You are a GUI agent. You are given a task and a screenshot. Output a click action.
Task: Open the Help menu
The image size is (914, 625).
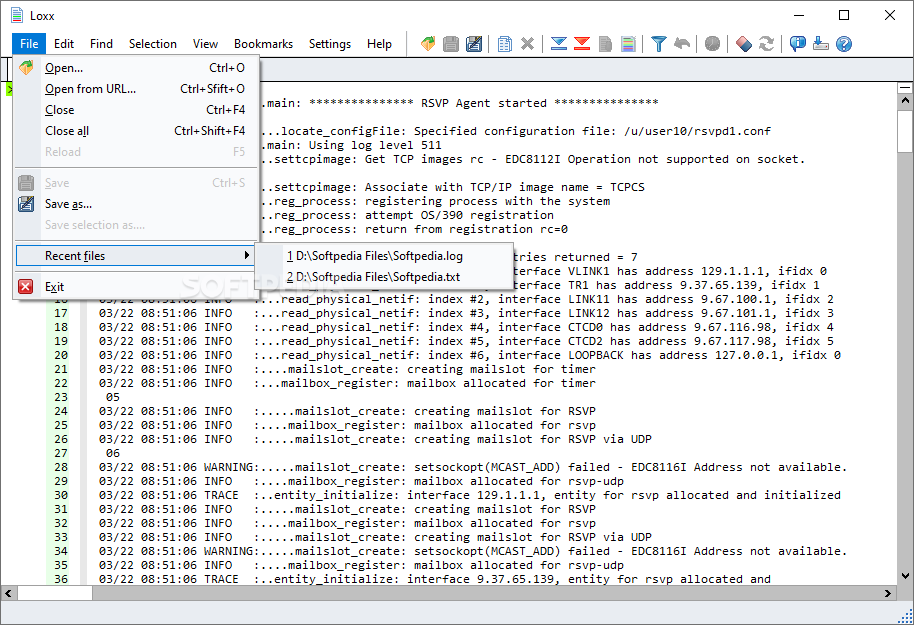click(x=379, y=44)
